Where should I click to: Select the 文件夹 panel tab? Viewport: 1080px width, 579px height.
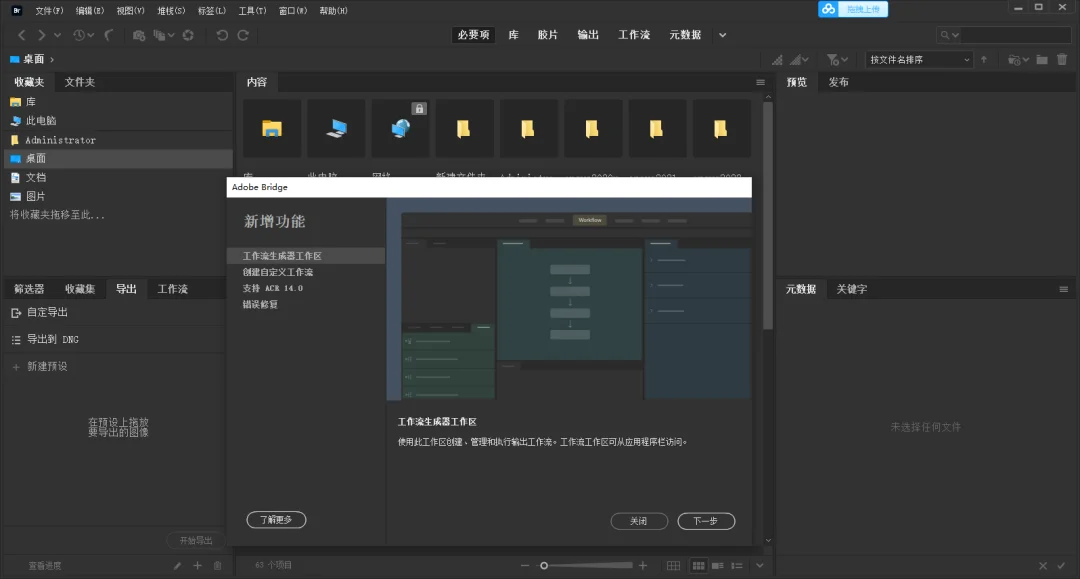pyautogui.click(x=80, y=82)
